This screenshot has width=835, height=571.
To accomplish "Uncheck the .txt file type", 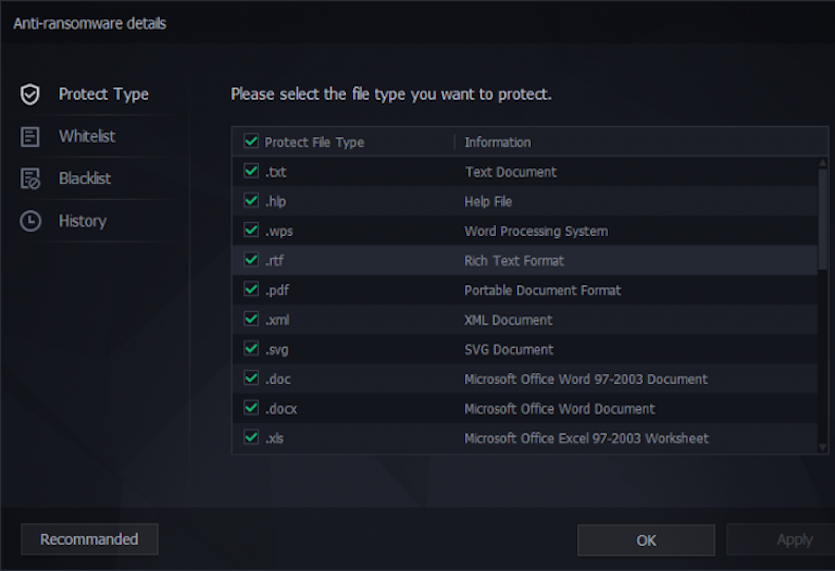I will [251, 171].
